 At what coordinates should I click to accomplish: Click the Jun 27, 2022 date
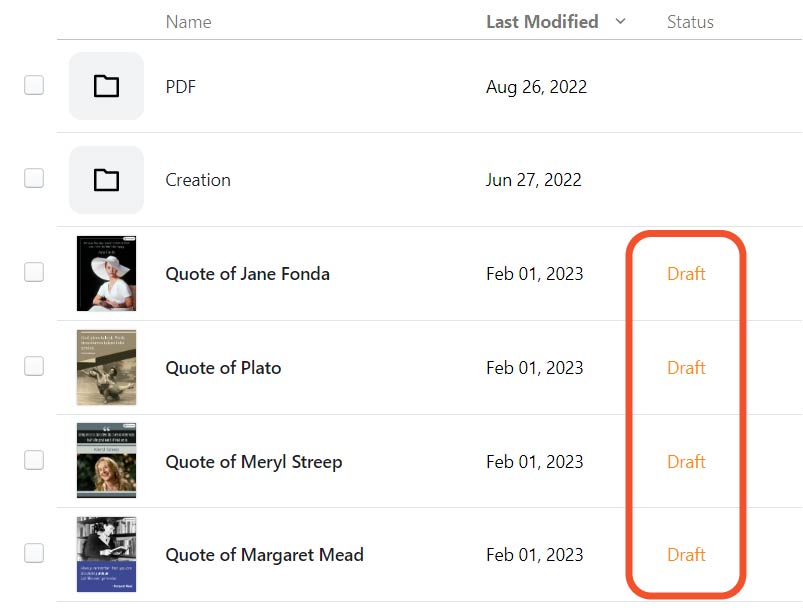[533, 180]
